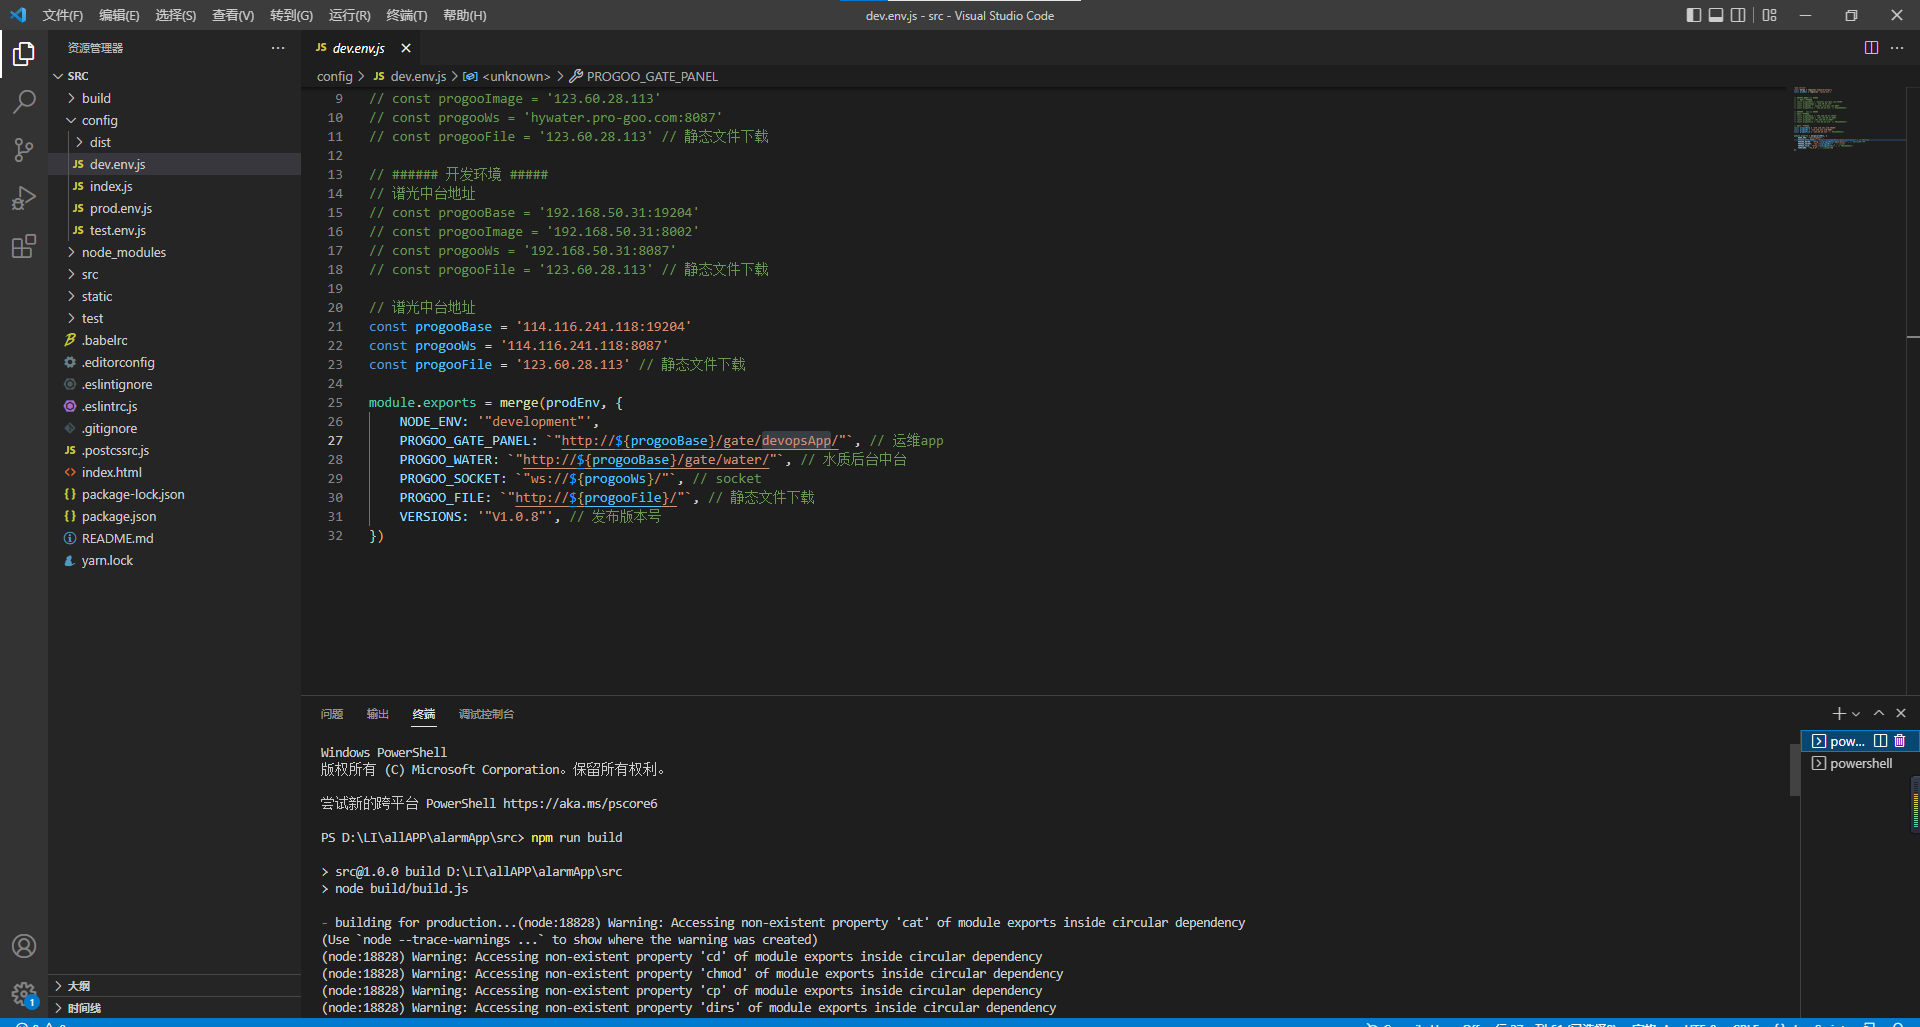Open the Search view in activity bar
Screen dimensions: 1920x1027
pyautogui.click(x=24, y=101)
